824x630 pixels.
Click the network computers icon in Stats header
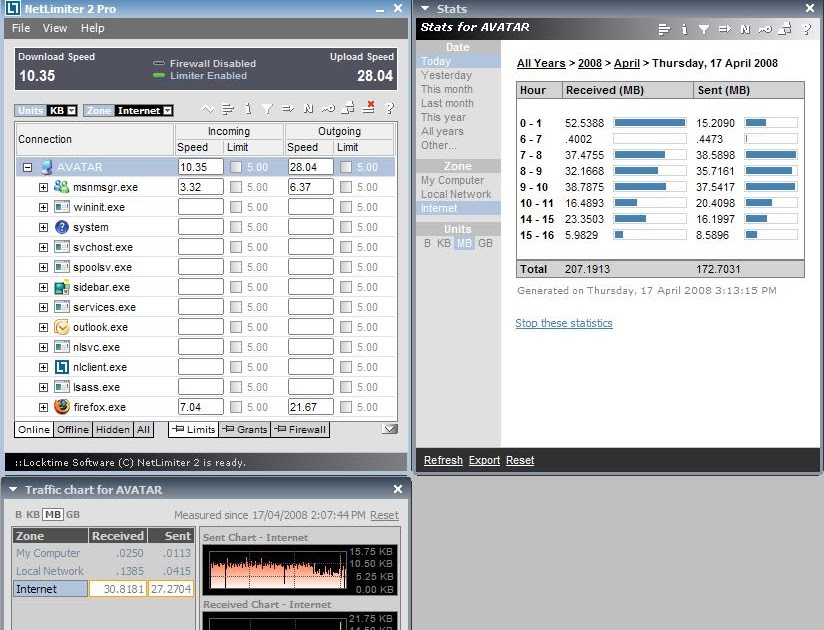point(785,29)
